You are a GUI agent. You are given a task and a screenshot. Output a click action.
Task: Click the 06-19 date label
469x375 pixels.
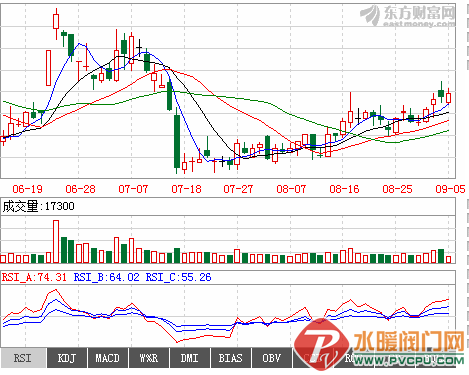(27, 189)
